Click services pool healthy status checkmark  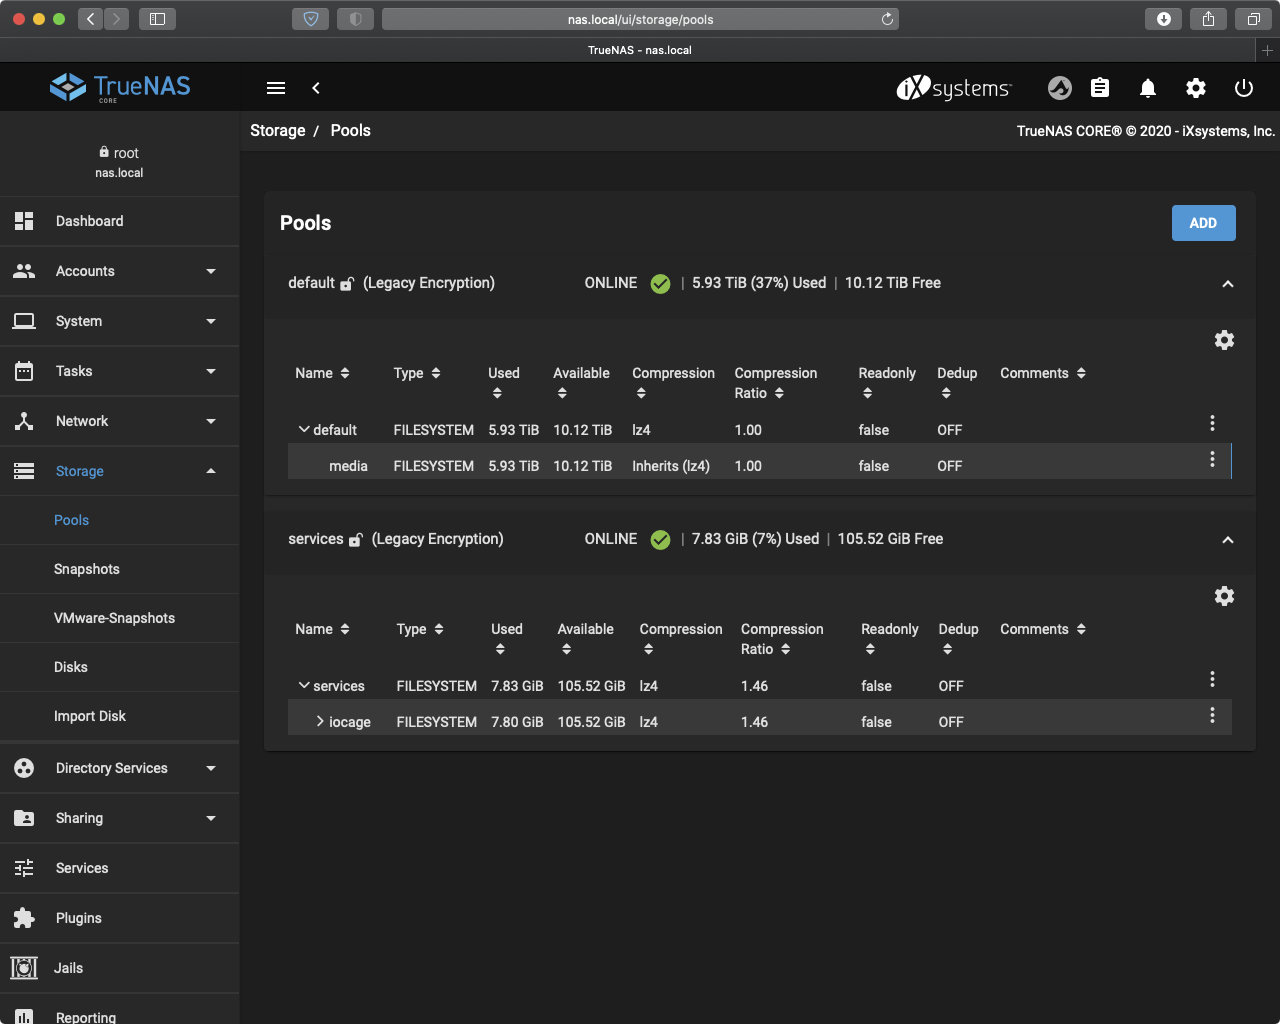[x=660, y=540]
